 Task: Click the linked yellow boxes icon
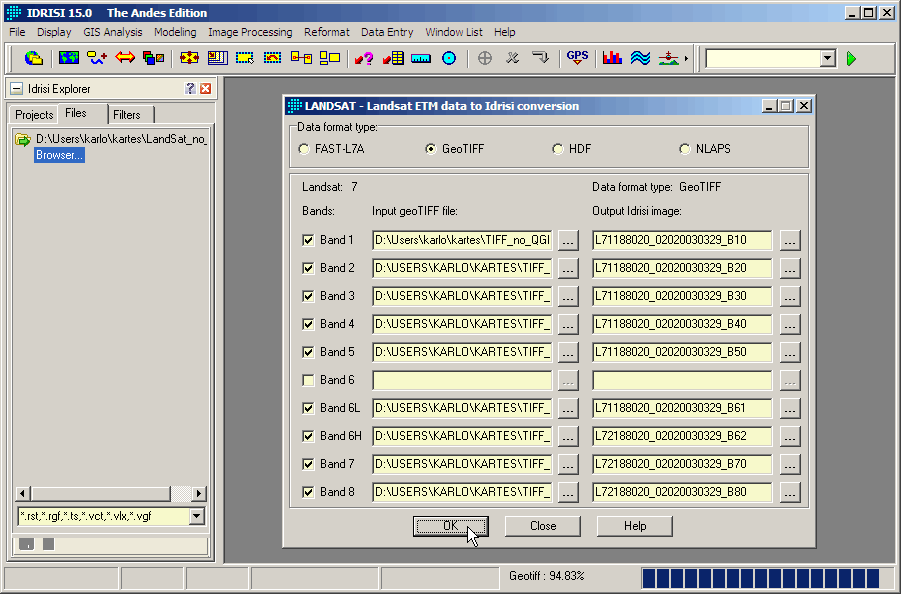click(301, 58)
